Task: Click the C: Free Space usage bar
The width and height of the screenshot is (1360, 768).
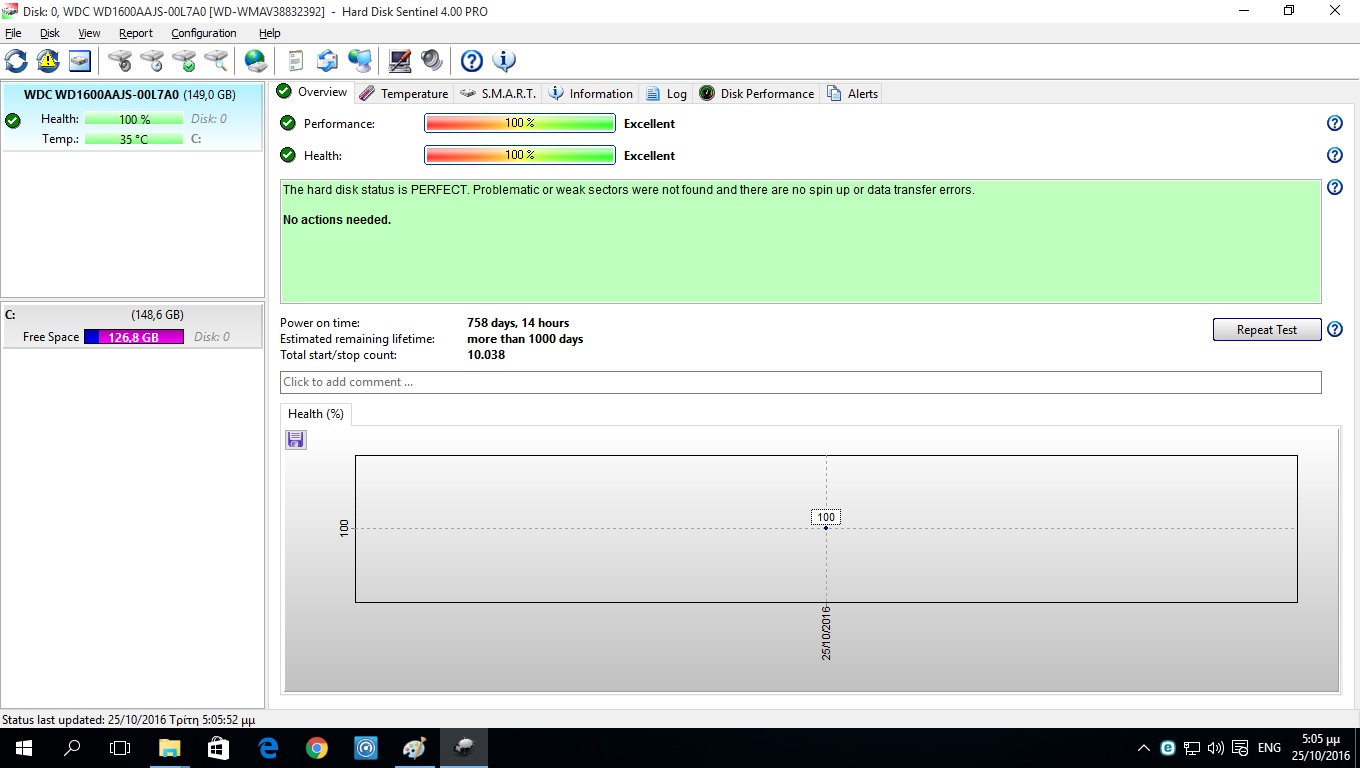Action: [134, 337]
